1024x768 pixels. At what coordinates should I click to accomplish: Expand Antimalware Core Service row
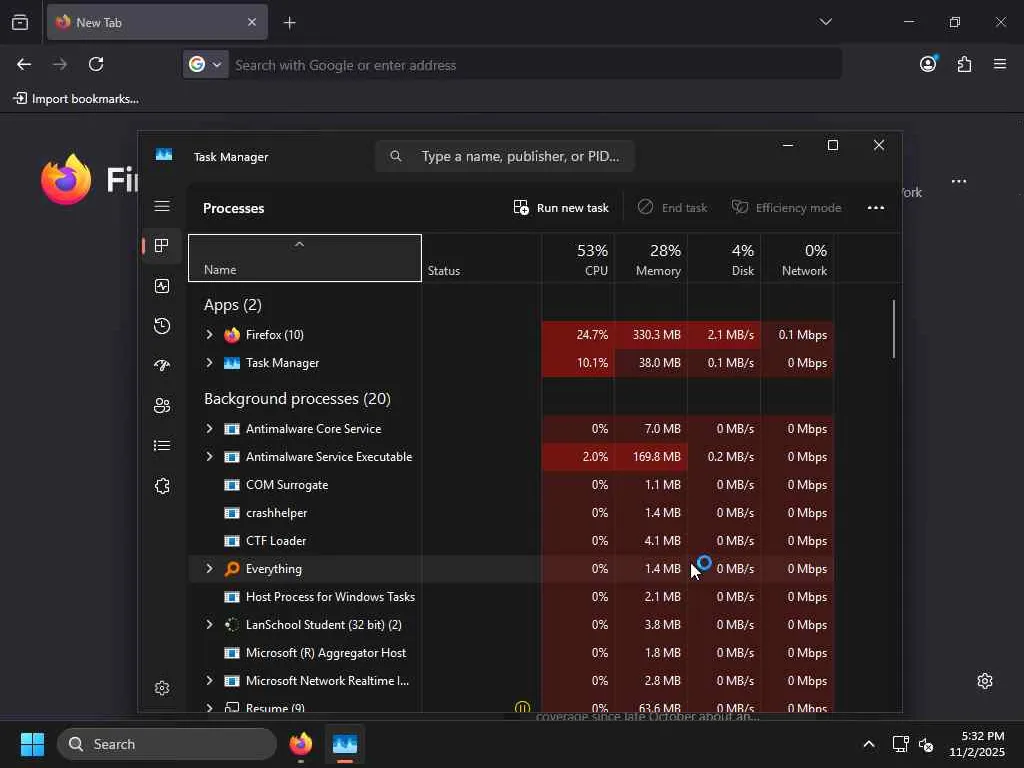(209, 428)
